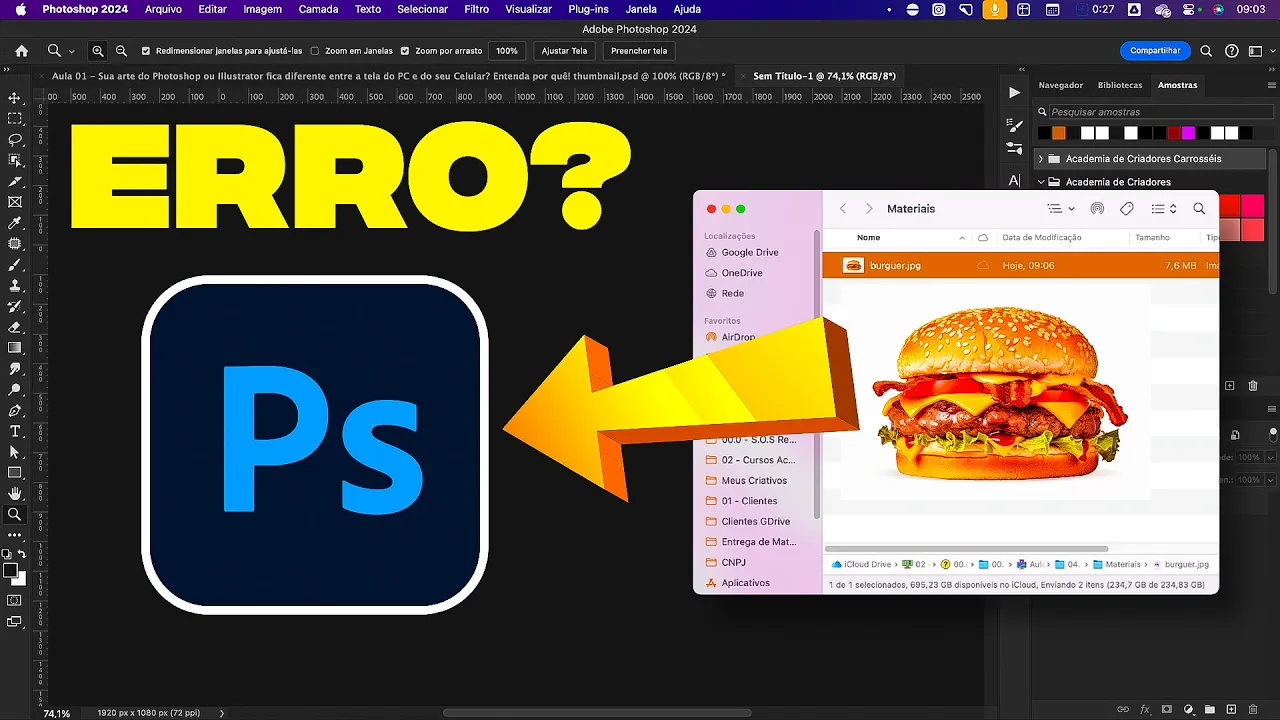The width and height of the screenshot is (1280, 720).
Task: Click the Home icon in options bar
Action: (22, 51)
